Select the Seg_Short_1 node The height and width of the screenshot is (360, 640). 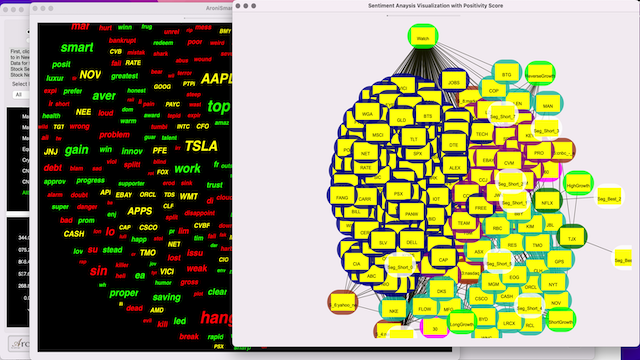514,202
